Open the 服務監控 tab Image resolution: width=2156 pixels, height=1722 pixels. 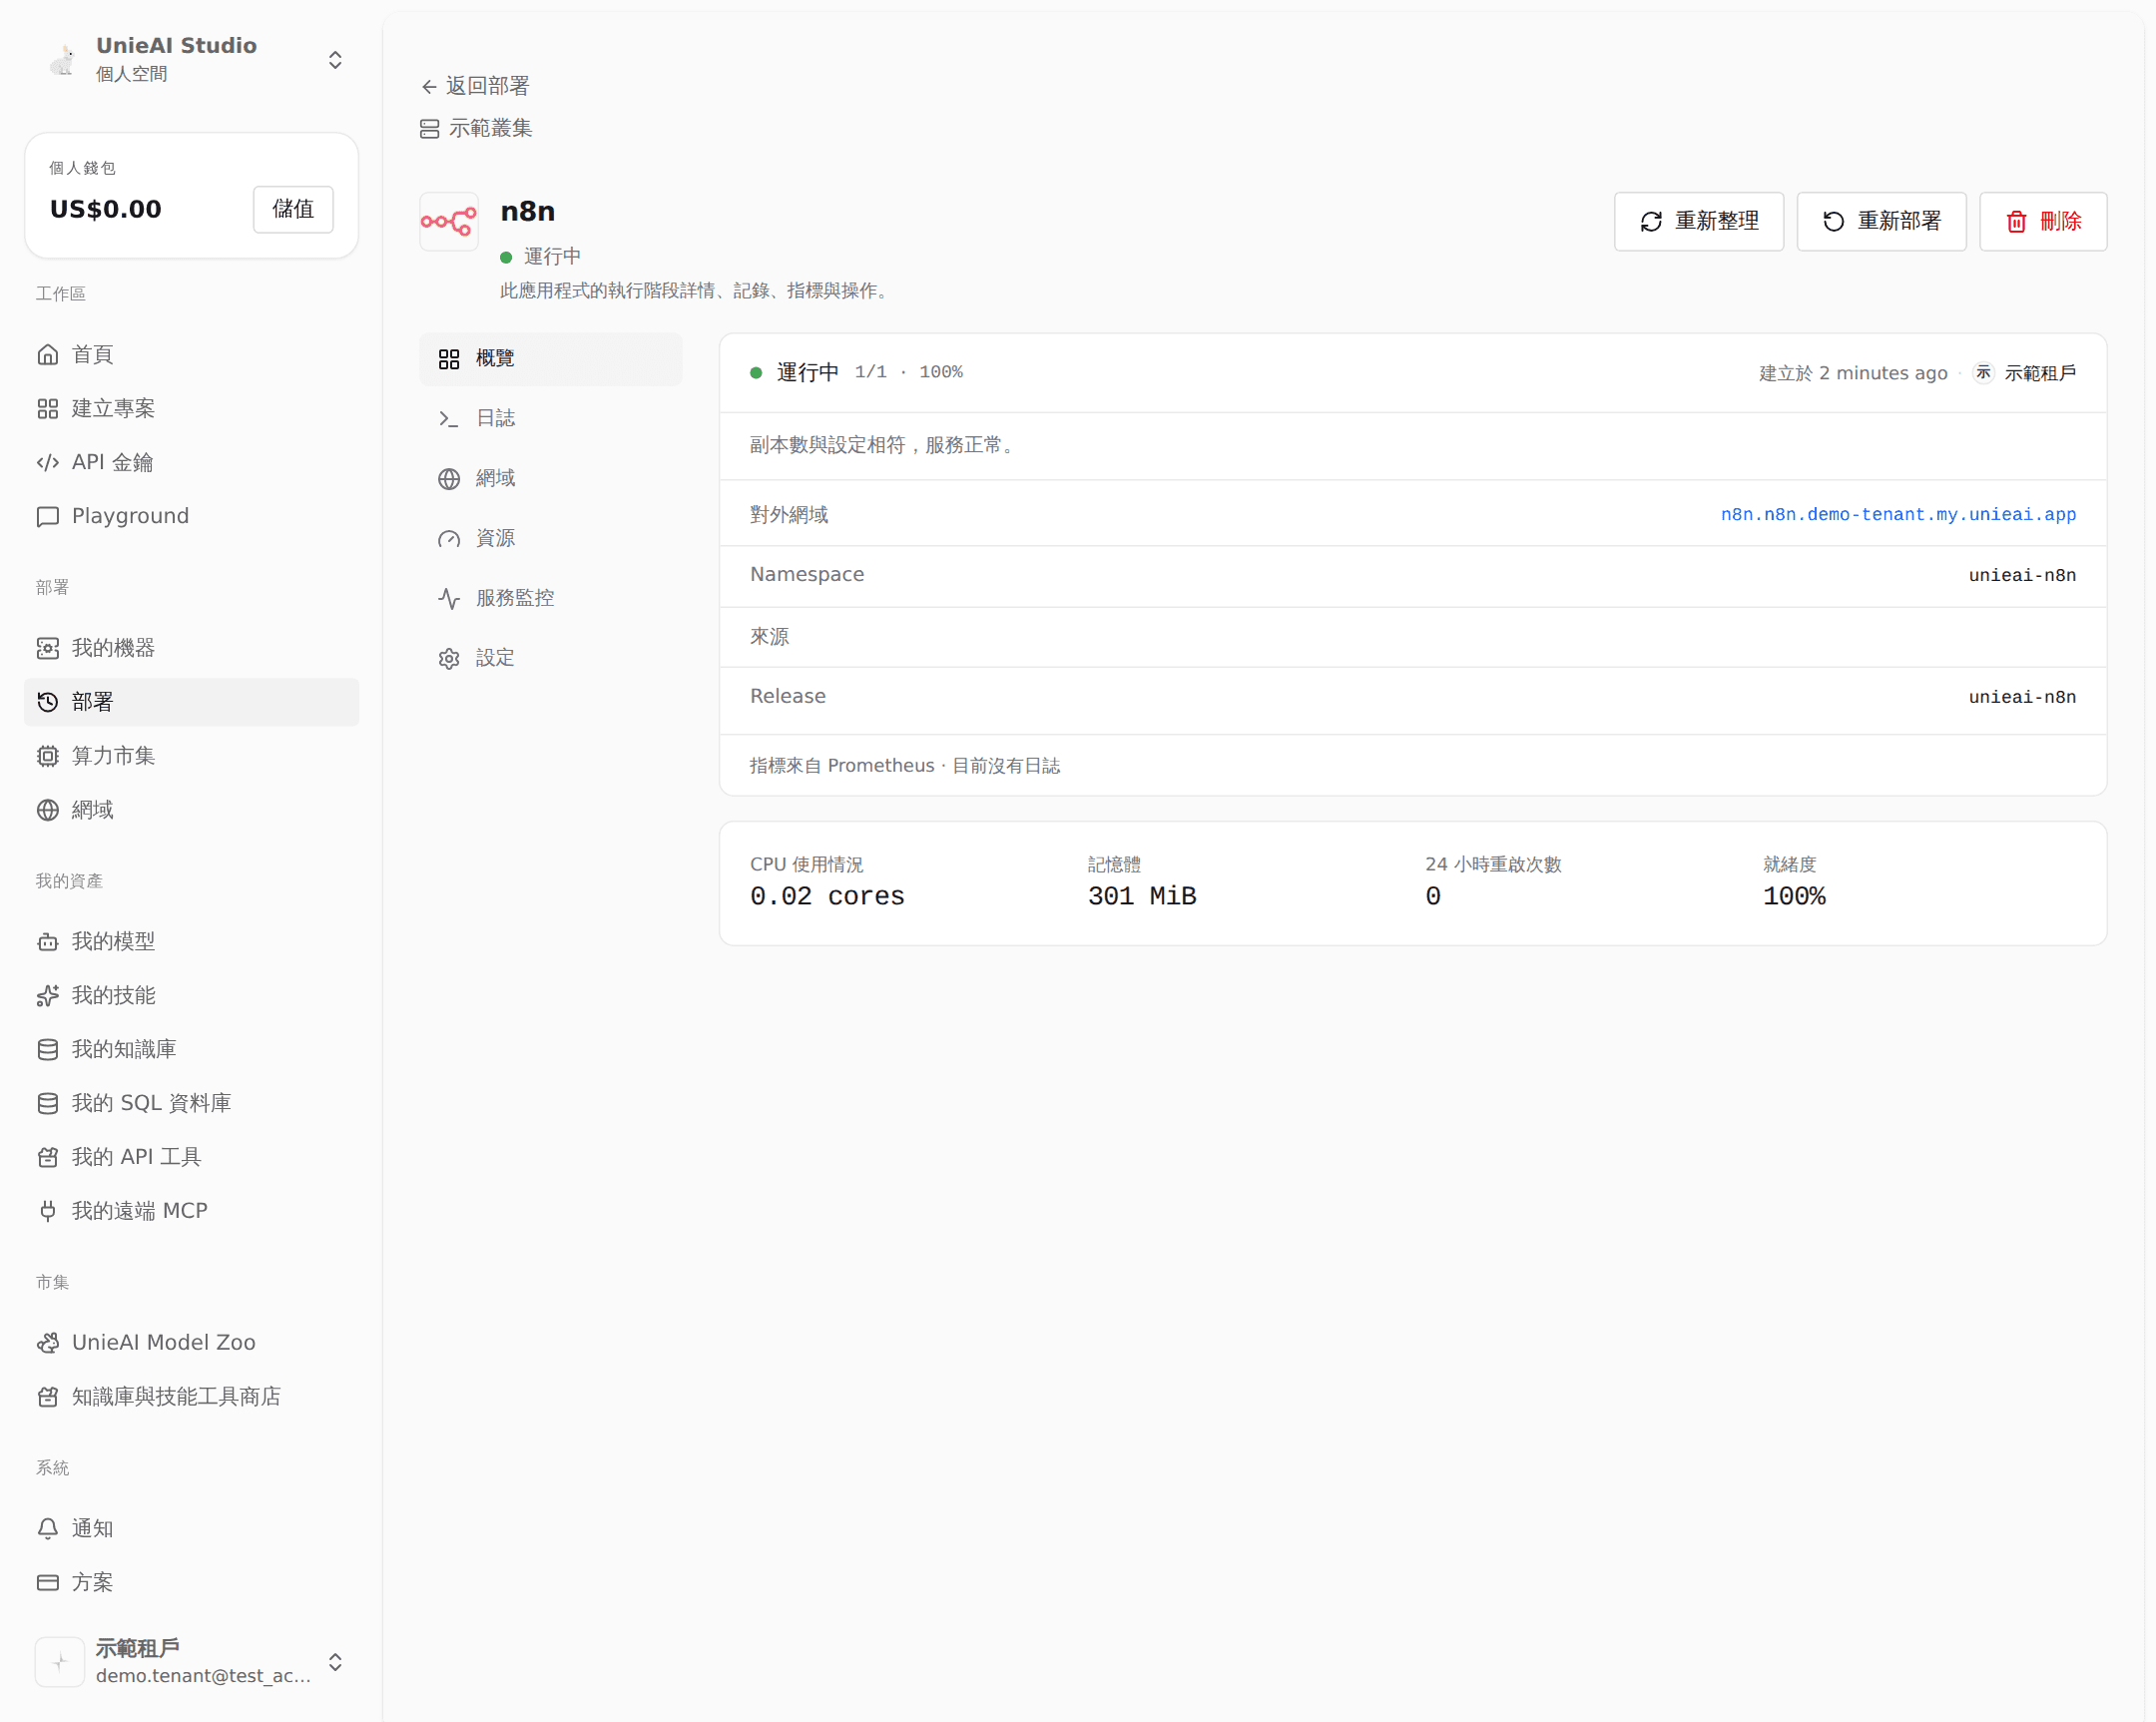[x=551, y=599]
